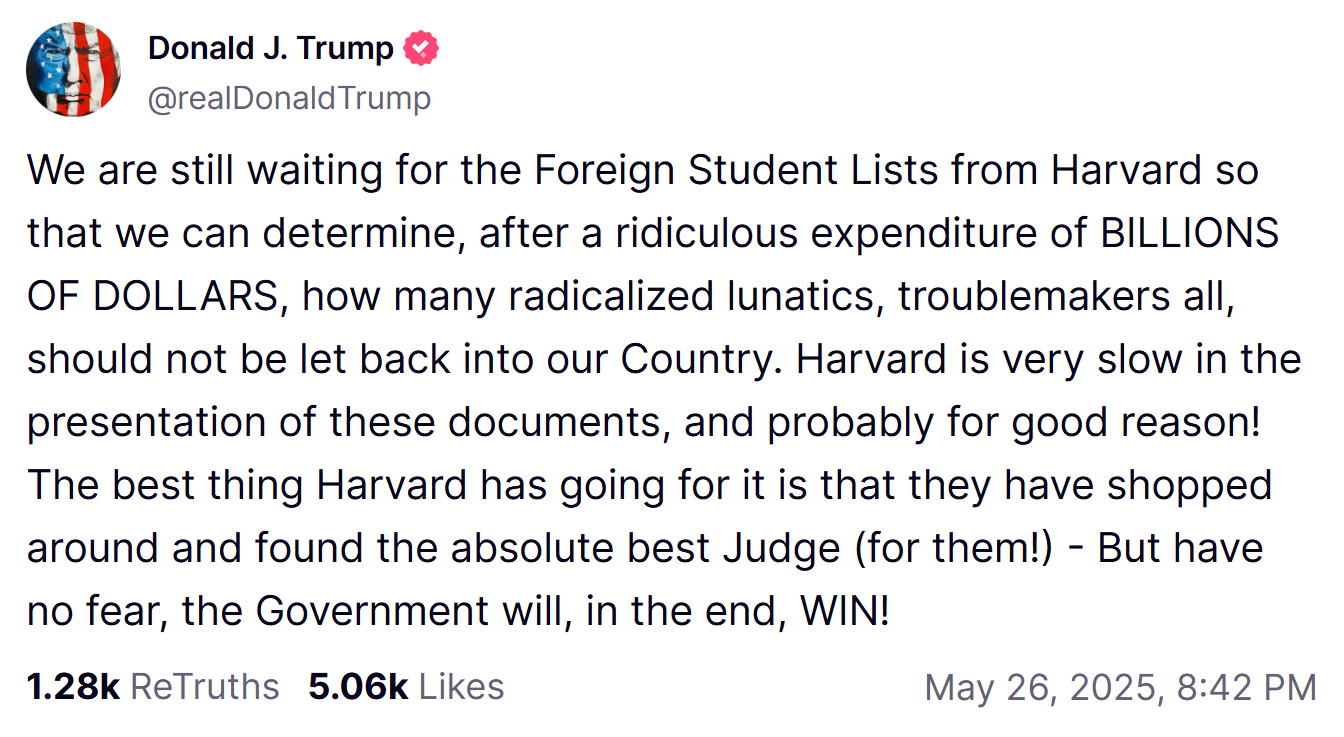Click the "Likes" label

point(461,687)
